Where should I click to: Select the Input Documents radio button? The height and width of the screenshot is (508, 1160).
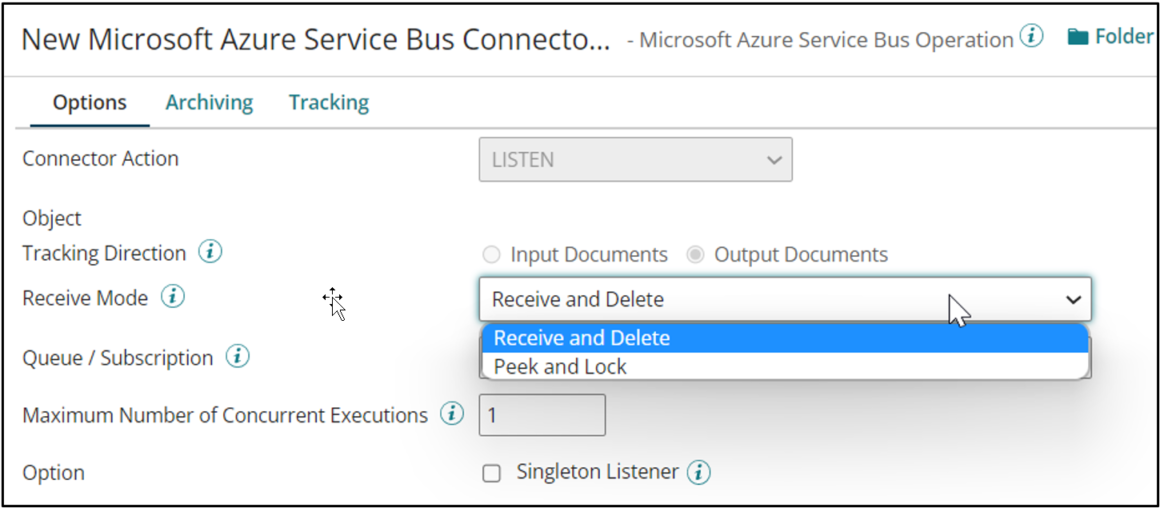click(x=490, y=255)
